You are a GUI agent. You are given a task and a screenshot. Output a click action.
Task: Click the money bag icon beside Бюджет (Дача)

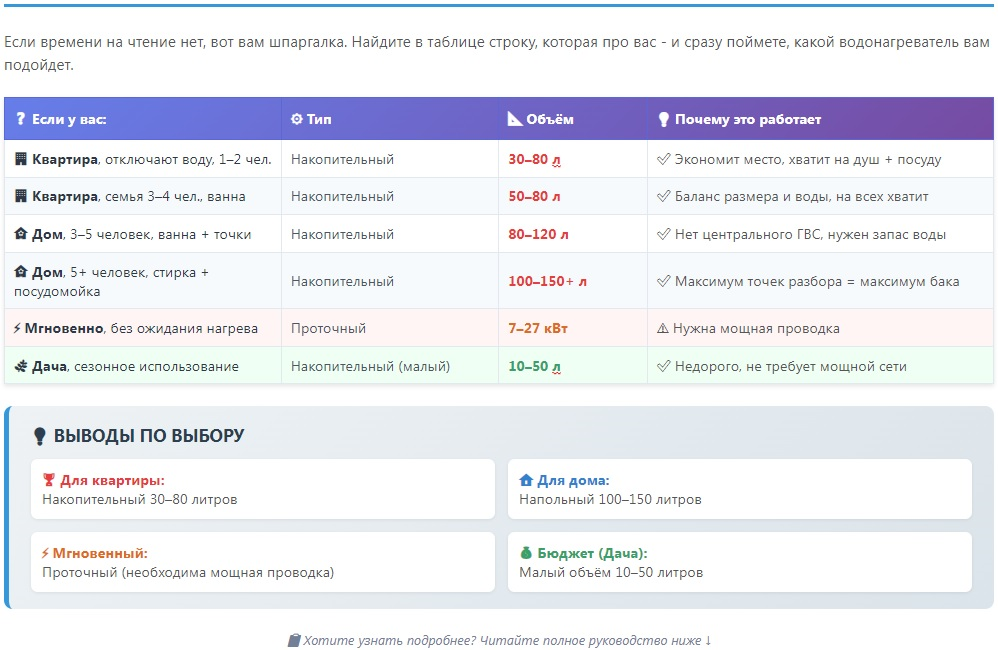coord(526,553)
